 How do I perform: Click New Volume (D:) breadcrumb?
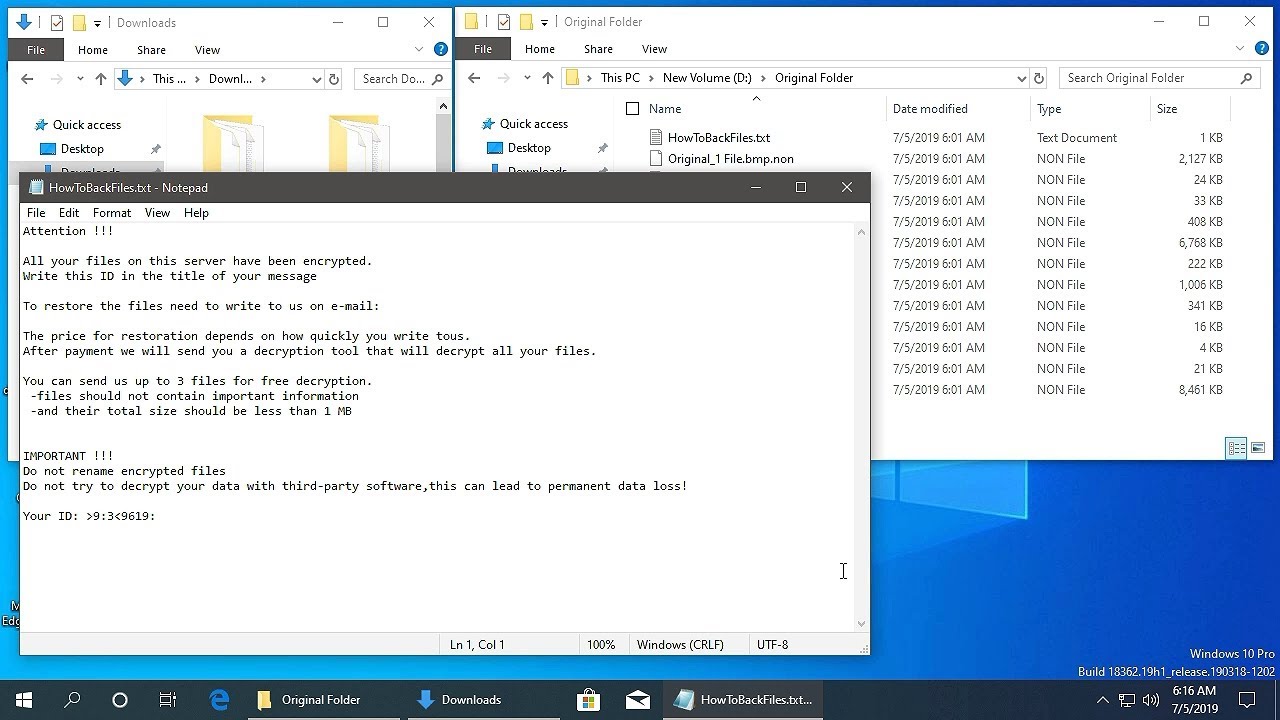point(707,78)
